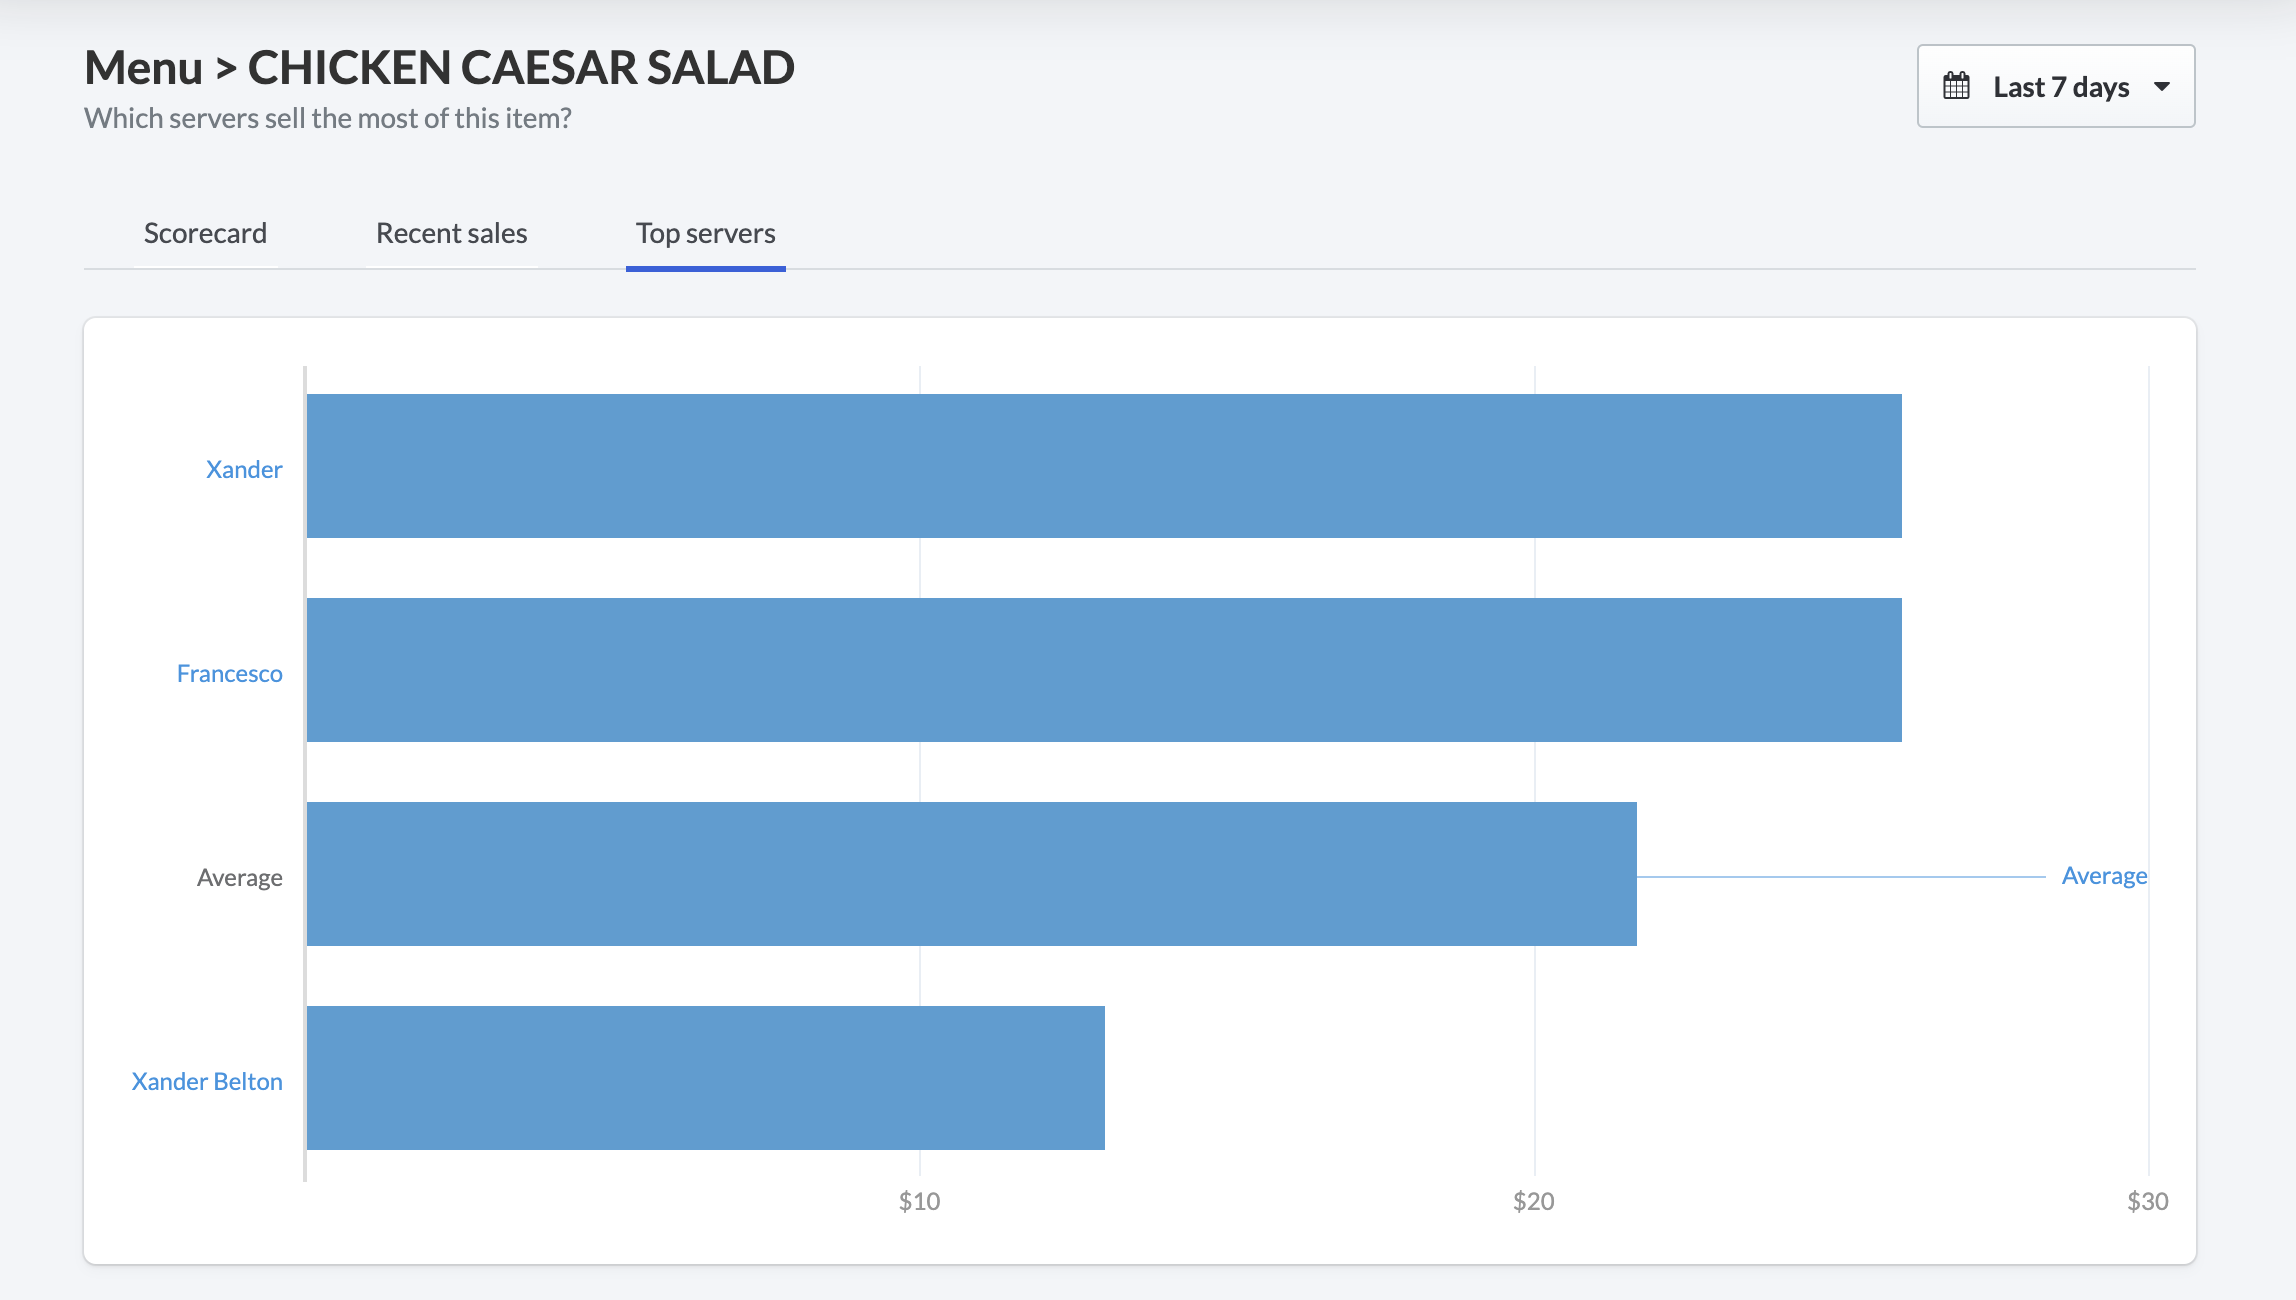The image size is (2296, 1300).
Task: Go back via the Menu breadcrumb
Action: (143, 68)
